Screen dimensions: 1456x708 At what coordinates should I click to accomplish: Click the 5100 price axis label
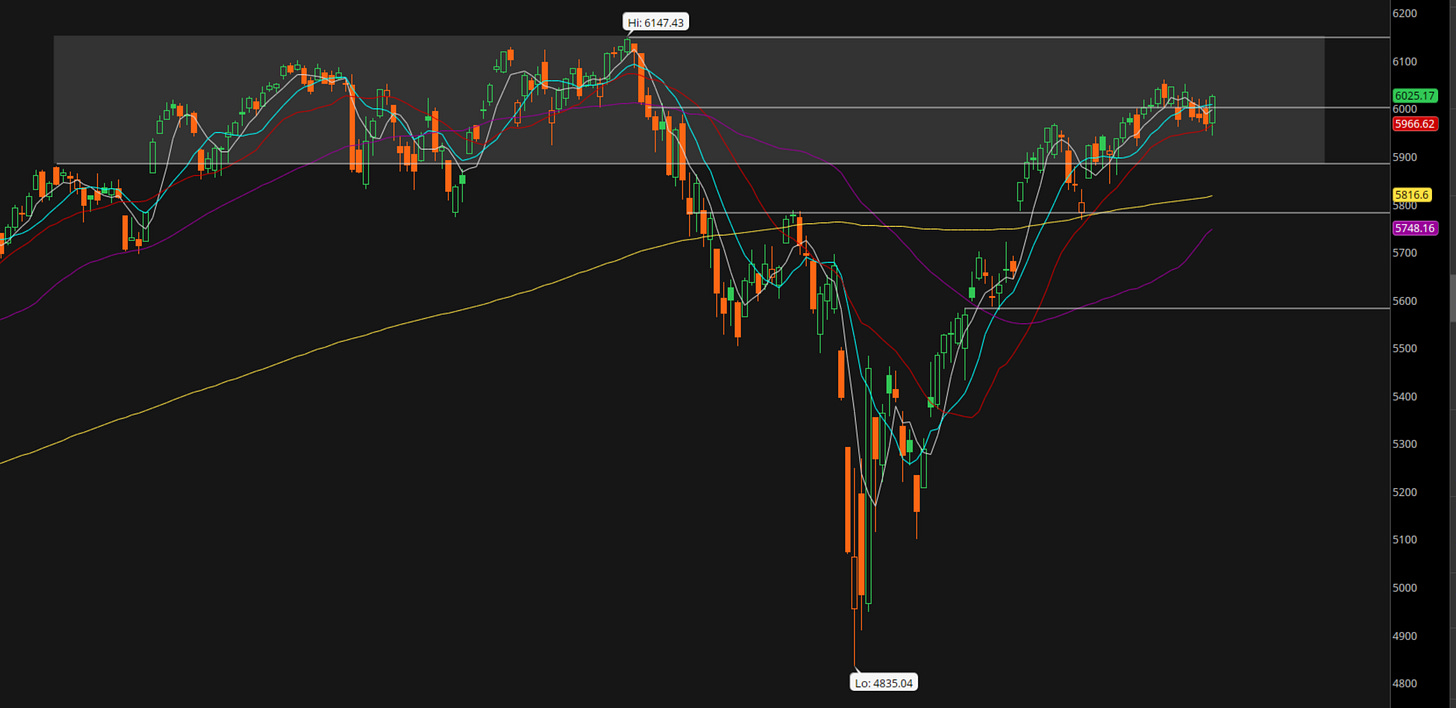1405,540
